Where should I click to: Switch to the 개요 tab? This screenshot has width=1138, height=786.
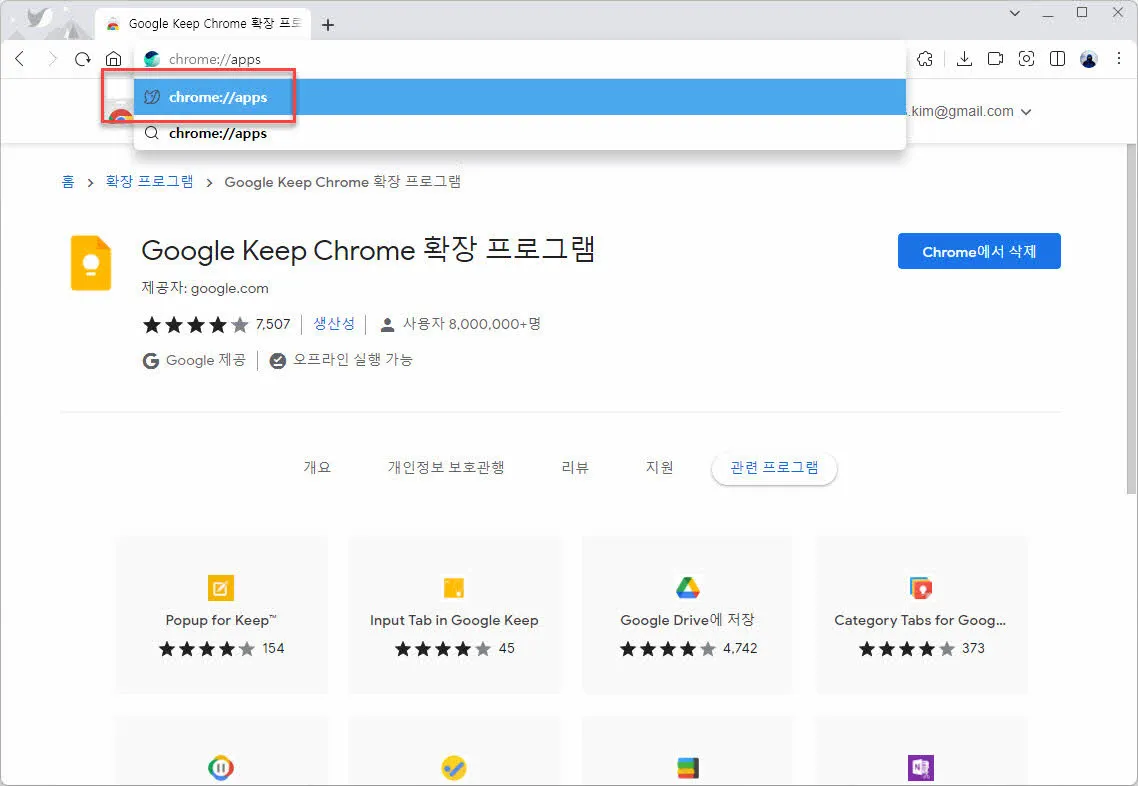[x=317, y=467]
